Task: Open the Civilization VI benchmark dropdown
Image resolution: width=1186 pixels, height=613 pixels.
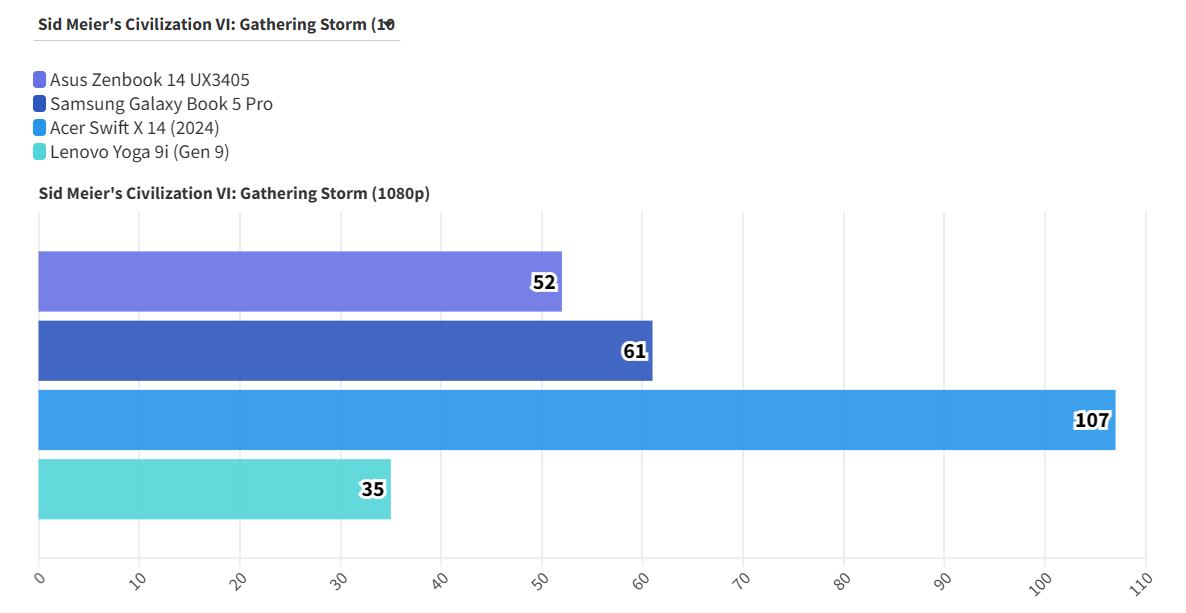Action: (x=217, y=25)
